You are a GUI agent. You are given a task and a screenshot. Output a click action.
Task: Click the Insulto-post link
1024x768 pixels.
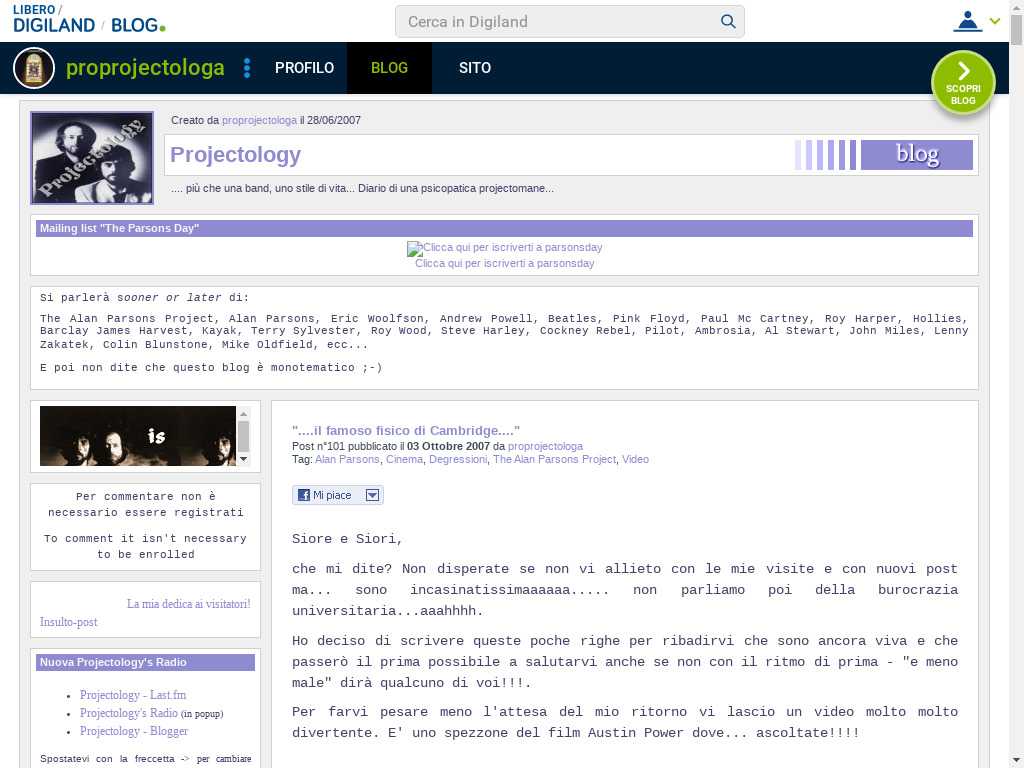(68, 622)
